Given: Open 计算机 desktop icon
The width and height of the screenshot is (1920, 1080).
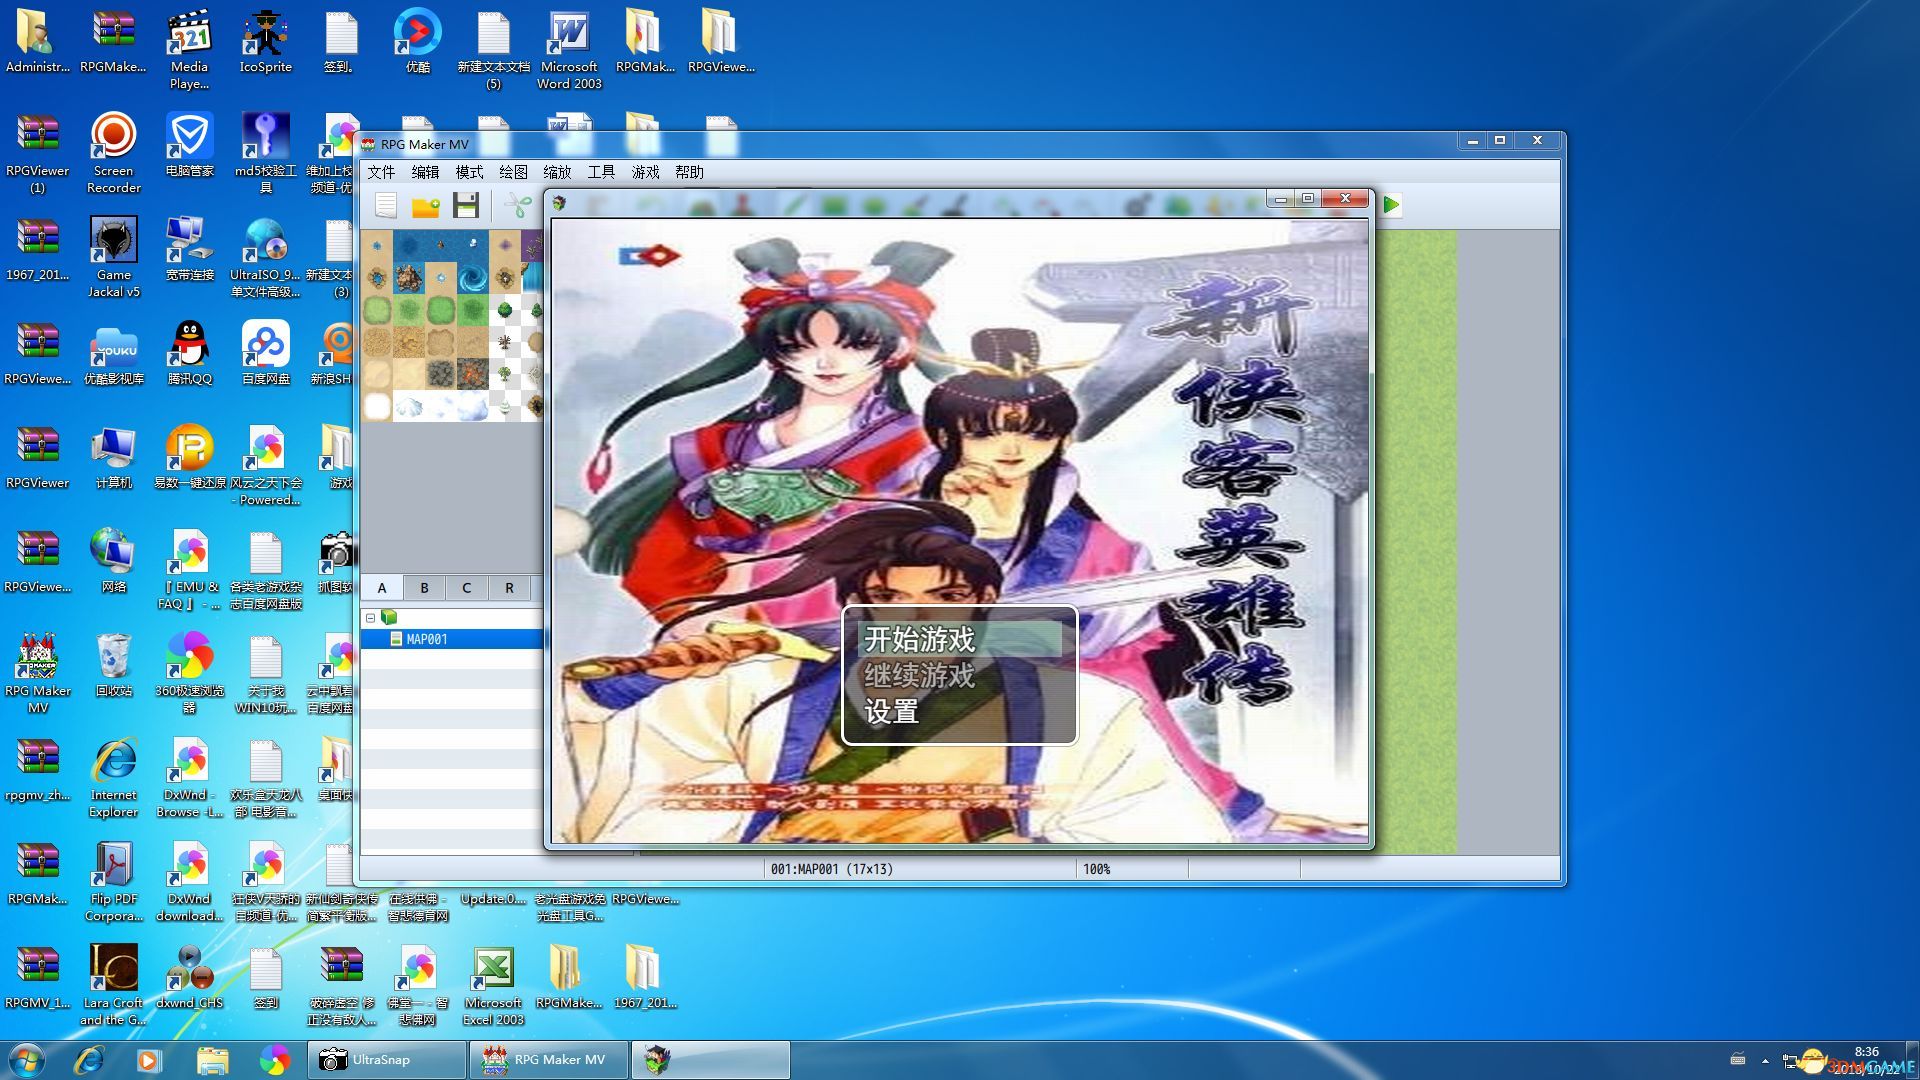Looking at the screenshot, I should pyautogui.click(x=114, y=457).
